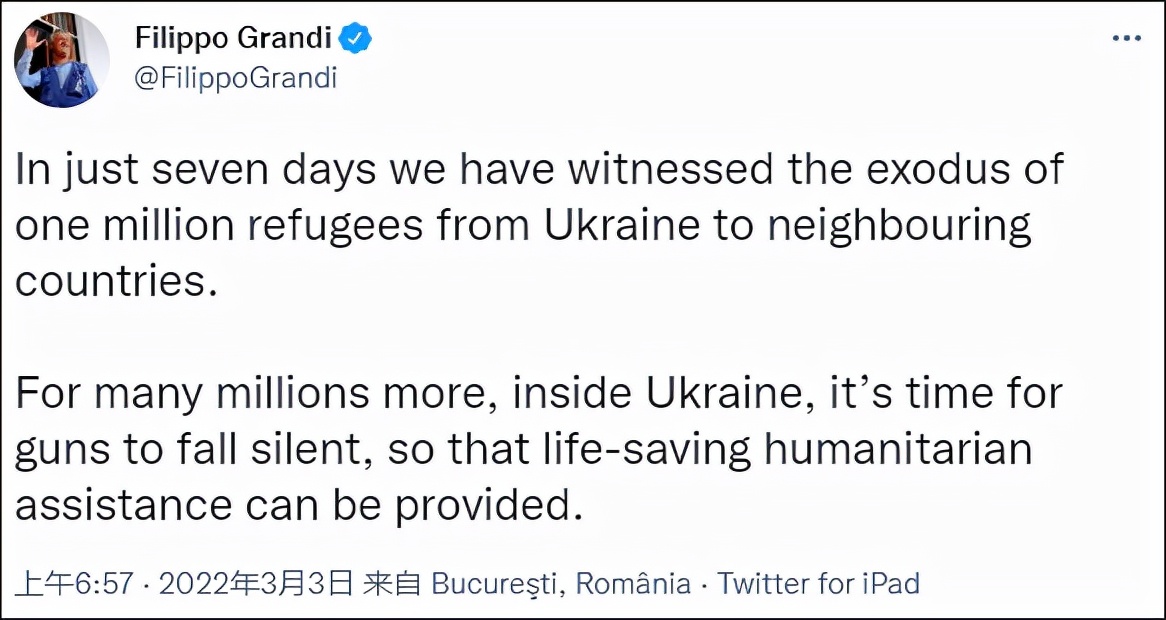1166x620 pixels.
Task: Click the word "countries." ending first paragraph
Action: click(115, 281)
